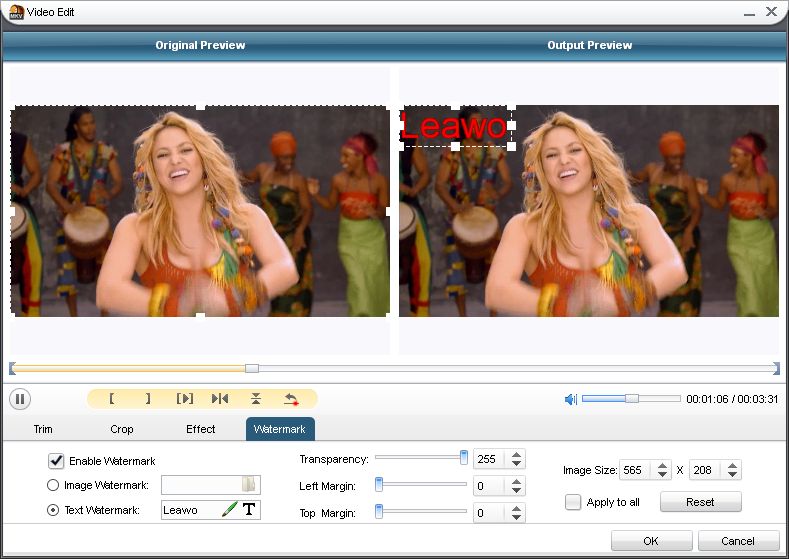Confirm edits with OK button
Image resolution: width=789 pixels, height=559 pixels.
pos(652,541)
